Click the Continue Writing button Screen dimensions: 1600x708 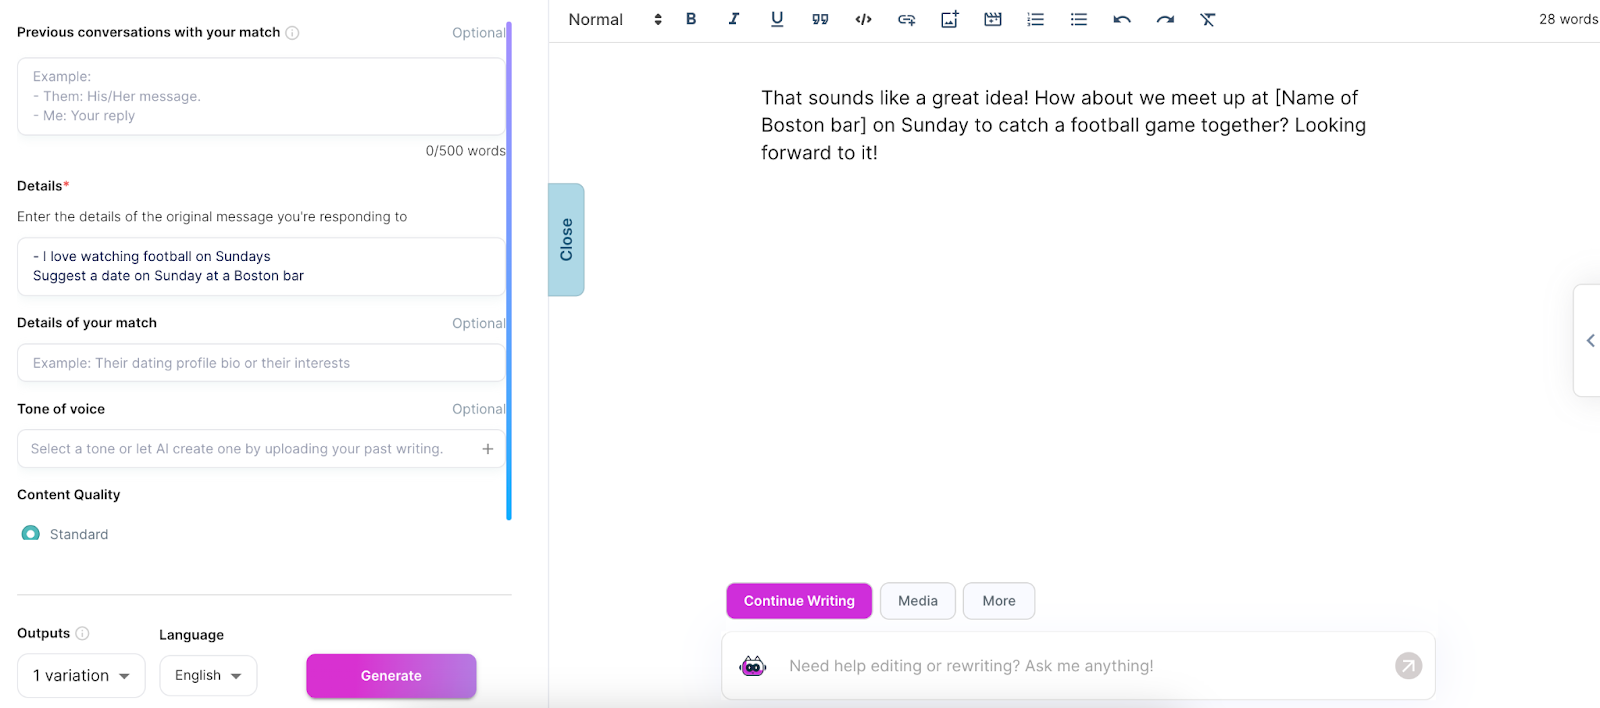(x=799, y=601)
